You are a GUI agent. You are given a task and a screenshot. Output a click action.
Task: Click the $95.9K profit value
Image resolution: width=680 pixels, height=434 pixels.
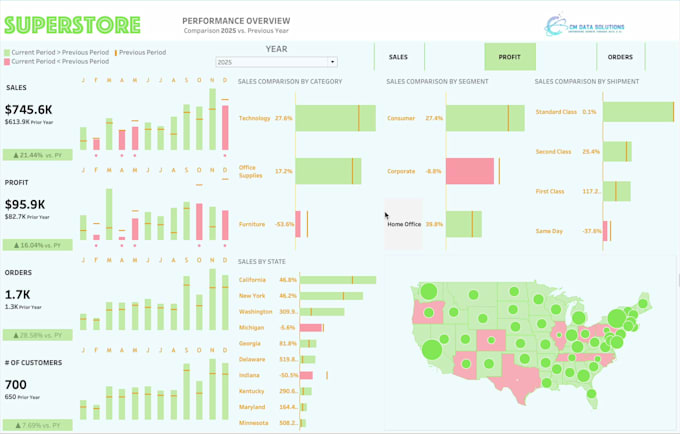25,205
